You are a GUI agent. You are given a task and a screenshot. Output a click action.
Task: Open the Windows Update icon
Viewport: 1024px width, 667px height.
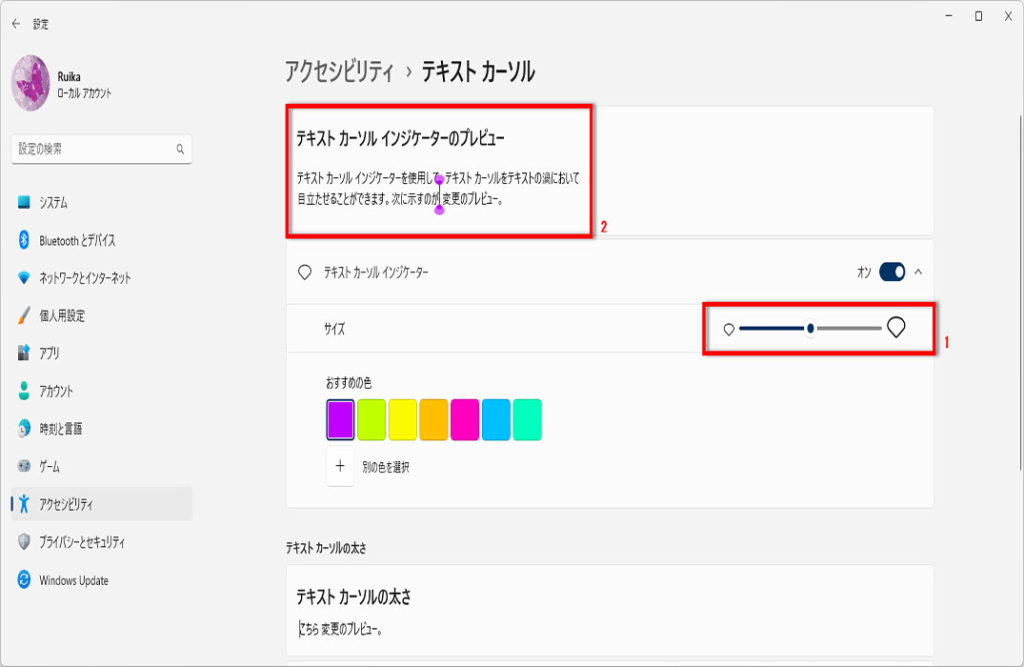tap(24, 580)
